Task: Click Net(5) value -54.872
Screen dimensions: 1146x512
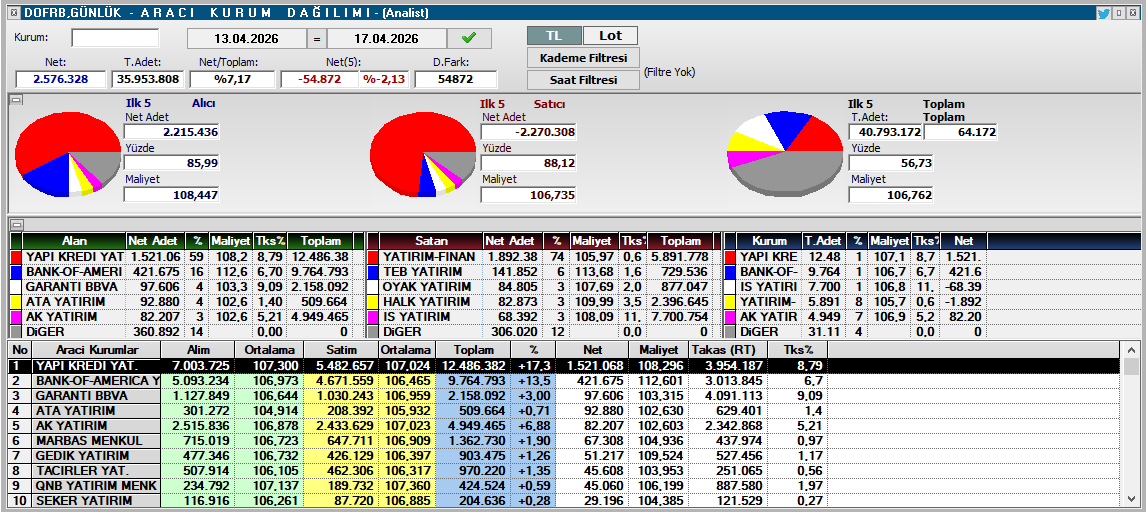Action: tap(320, 80)
